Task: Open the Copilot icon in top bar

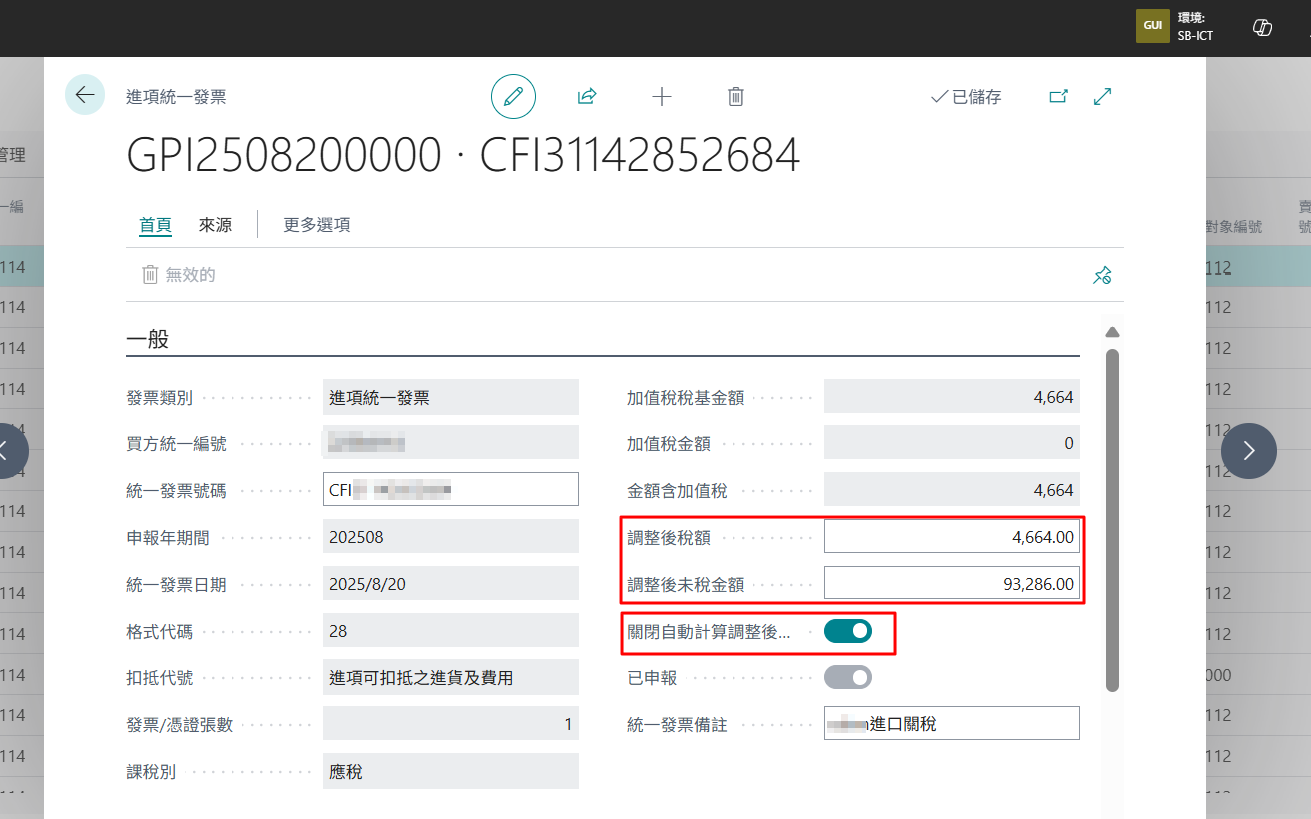Action: tap(1262, 27)
